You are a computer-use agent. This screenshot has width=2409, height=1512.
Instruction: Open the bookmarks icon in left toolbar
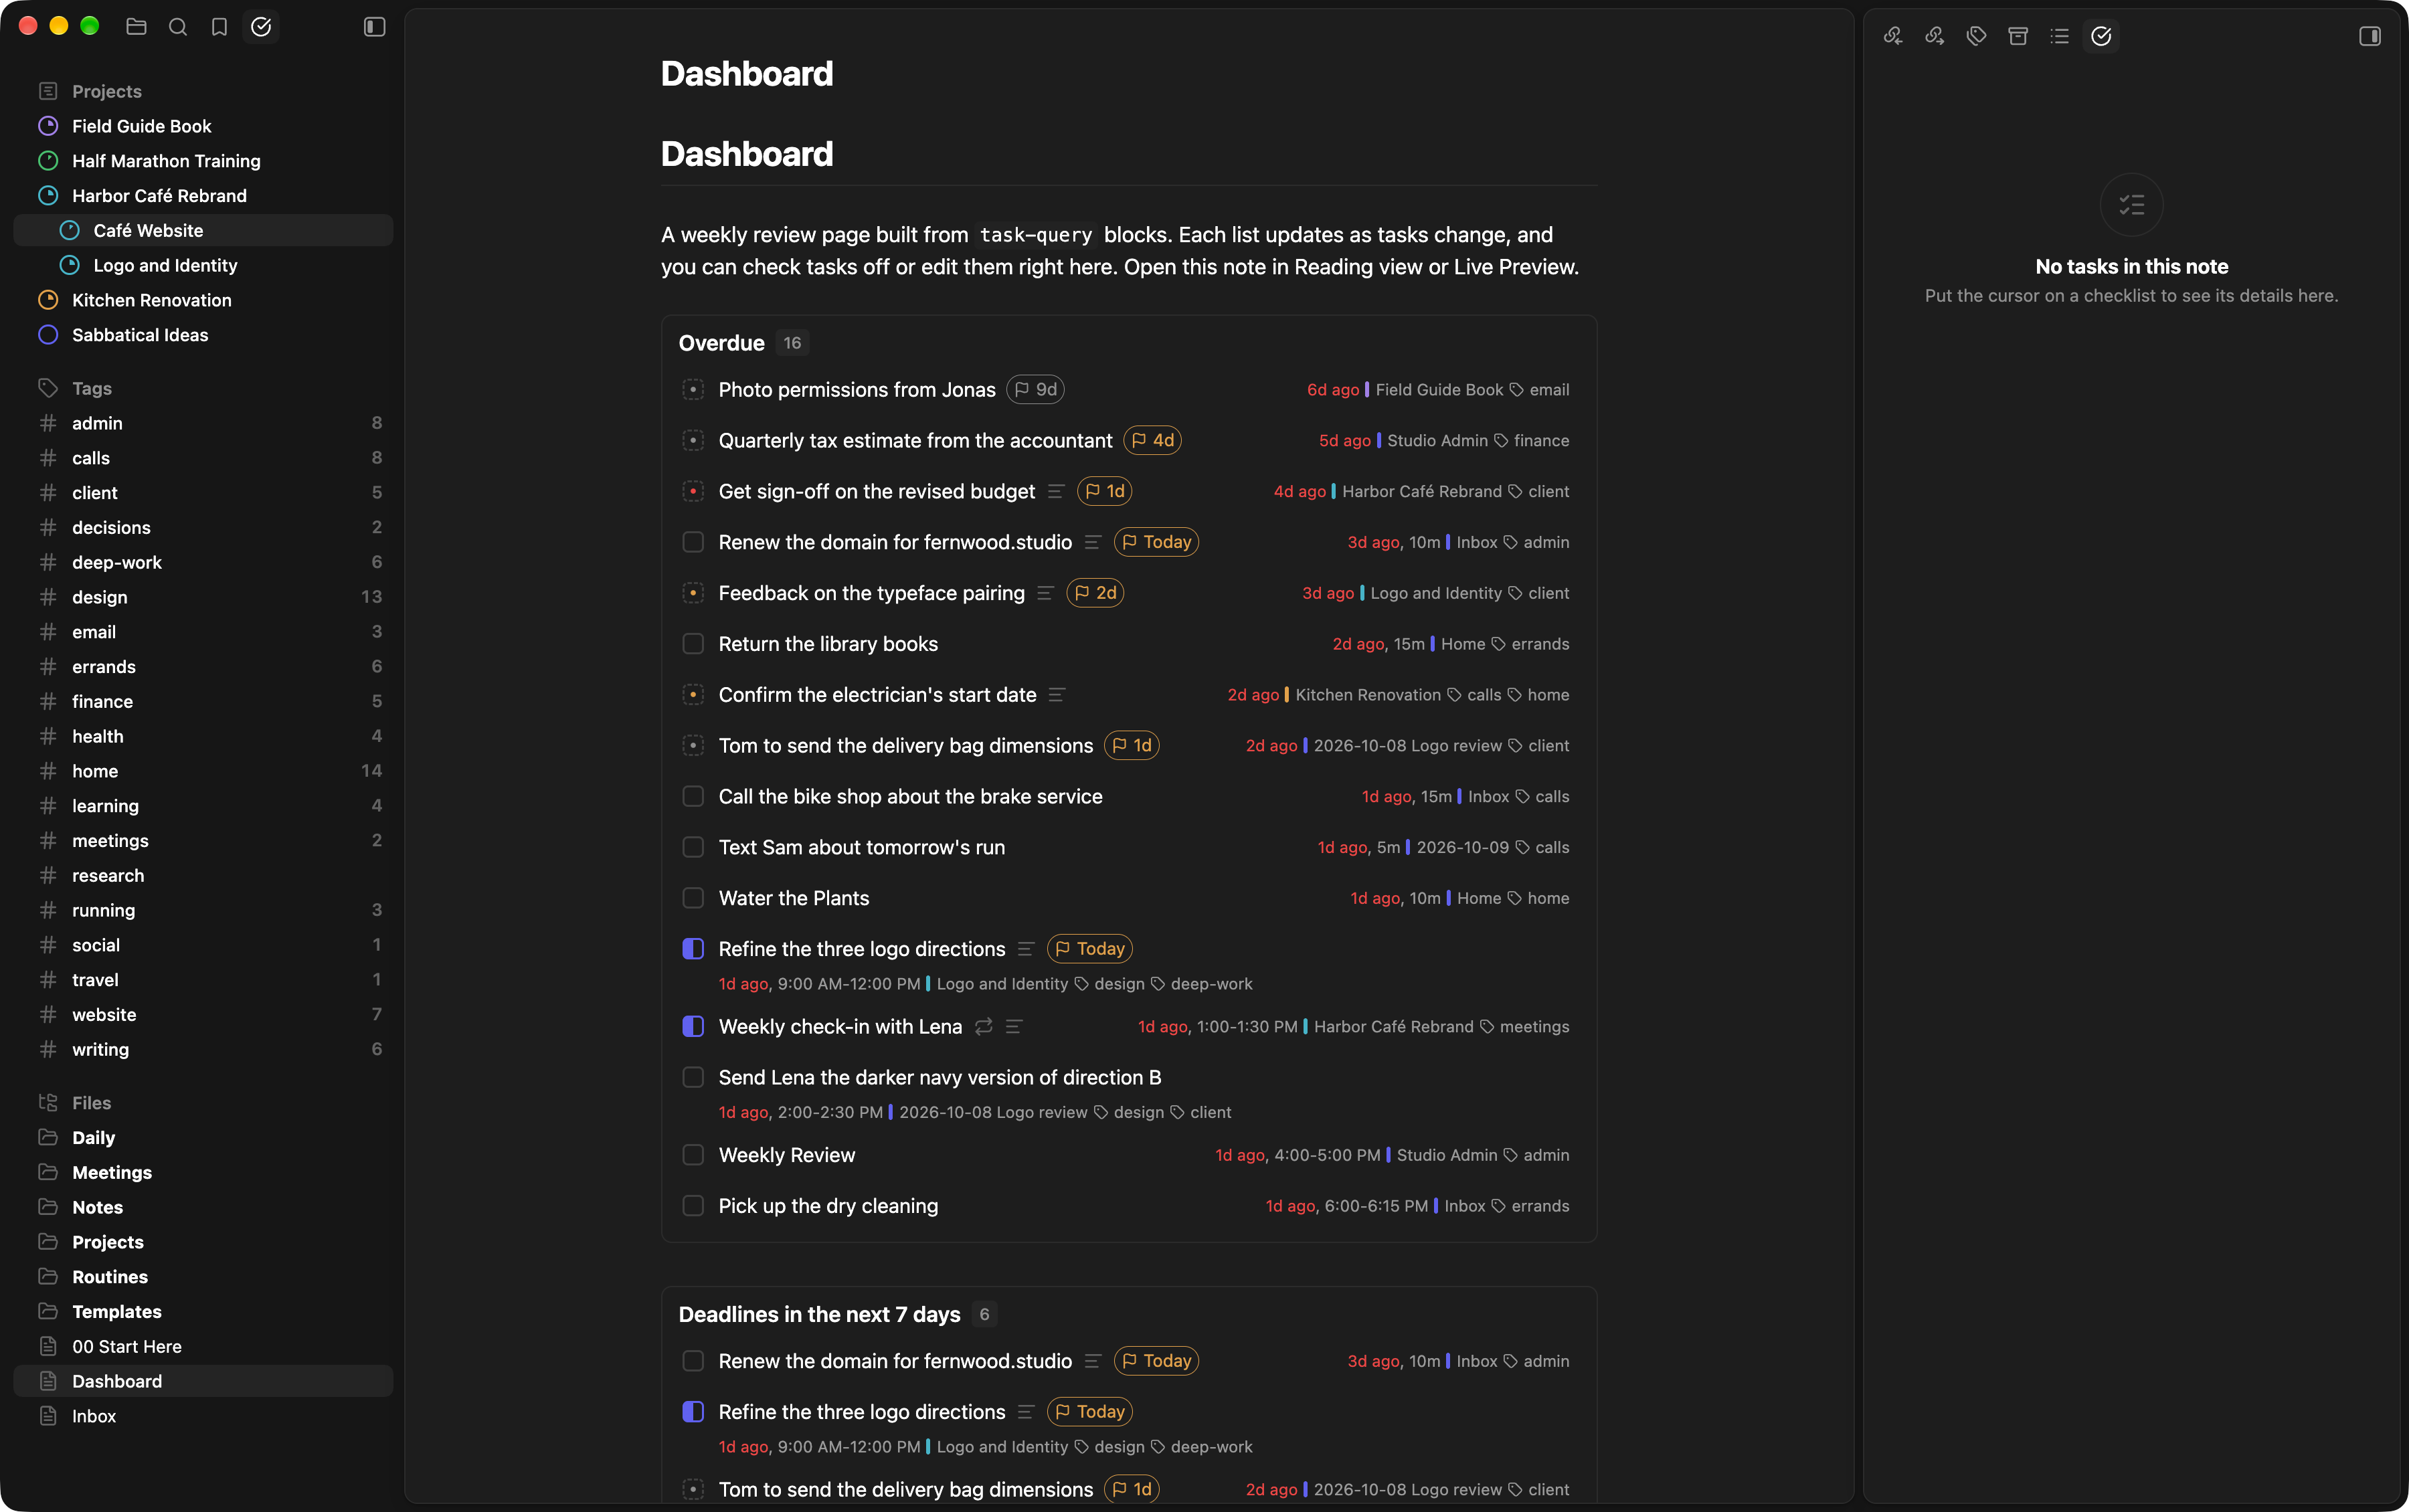(x=219, y=27)
